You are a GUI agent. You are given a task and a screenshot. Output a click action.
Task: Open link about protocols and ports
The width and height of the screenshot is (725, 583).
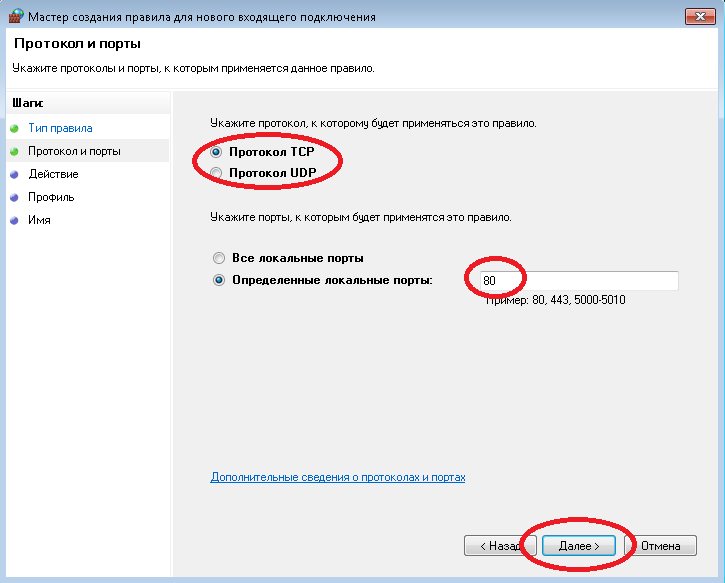(x=338, y=477)
